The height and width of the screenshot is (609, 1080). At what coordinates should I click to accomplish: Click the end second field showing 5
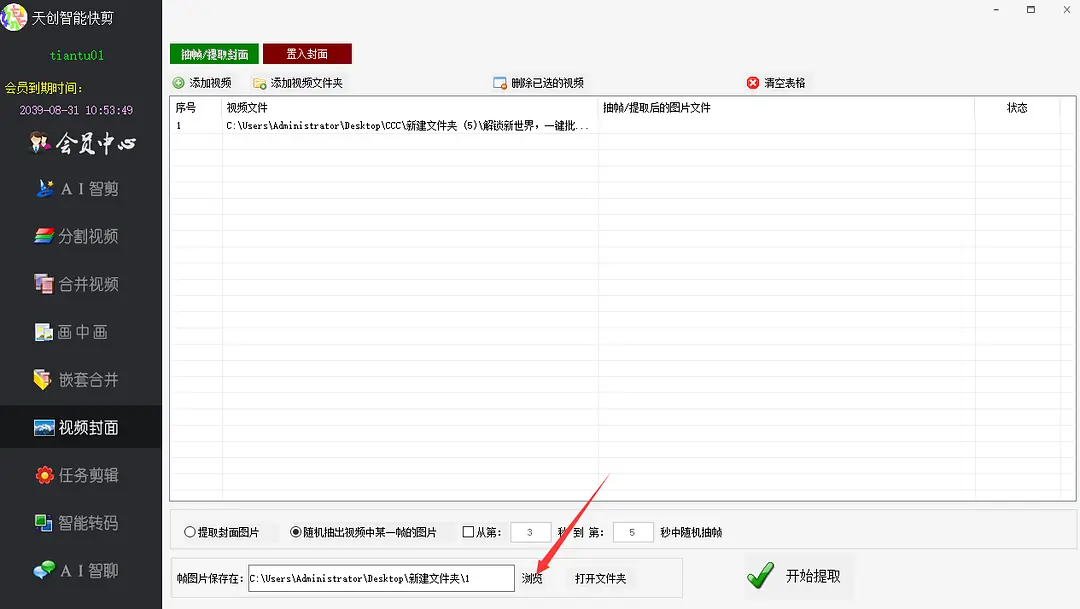[x=632, y=532]
